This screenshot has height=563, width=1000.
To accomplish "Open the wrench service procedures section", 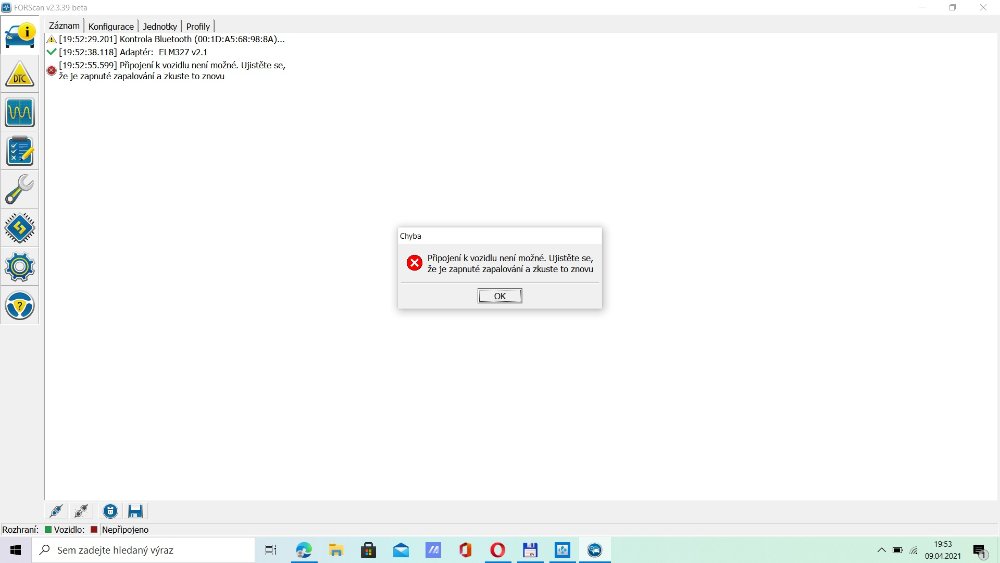I will (20, 189).
